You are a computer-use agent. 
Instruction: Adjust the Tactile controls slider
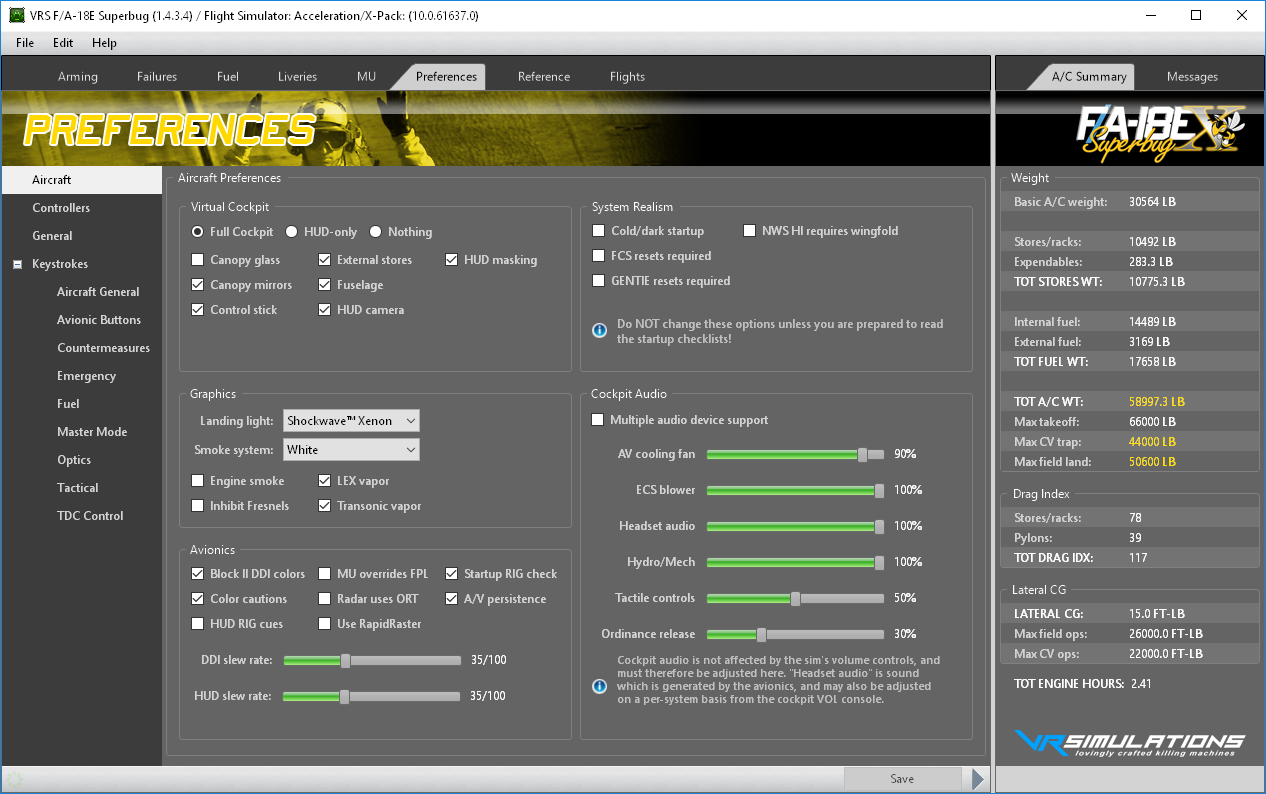(x=795, y=598)
